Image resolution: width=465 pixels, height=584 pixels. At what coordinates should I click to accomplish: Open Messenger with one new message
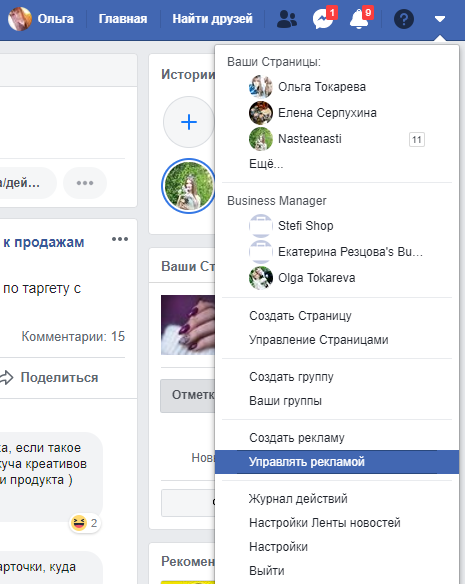323,19
